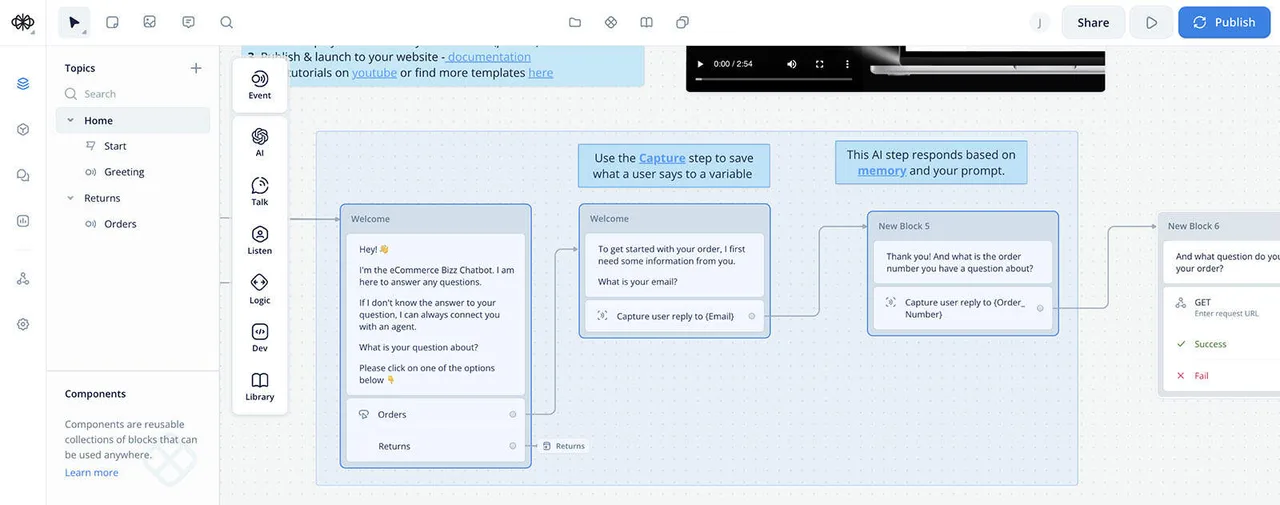1280x505 pixels.
Task: Open the Event step menu
Action: click(x=260, y=85)
